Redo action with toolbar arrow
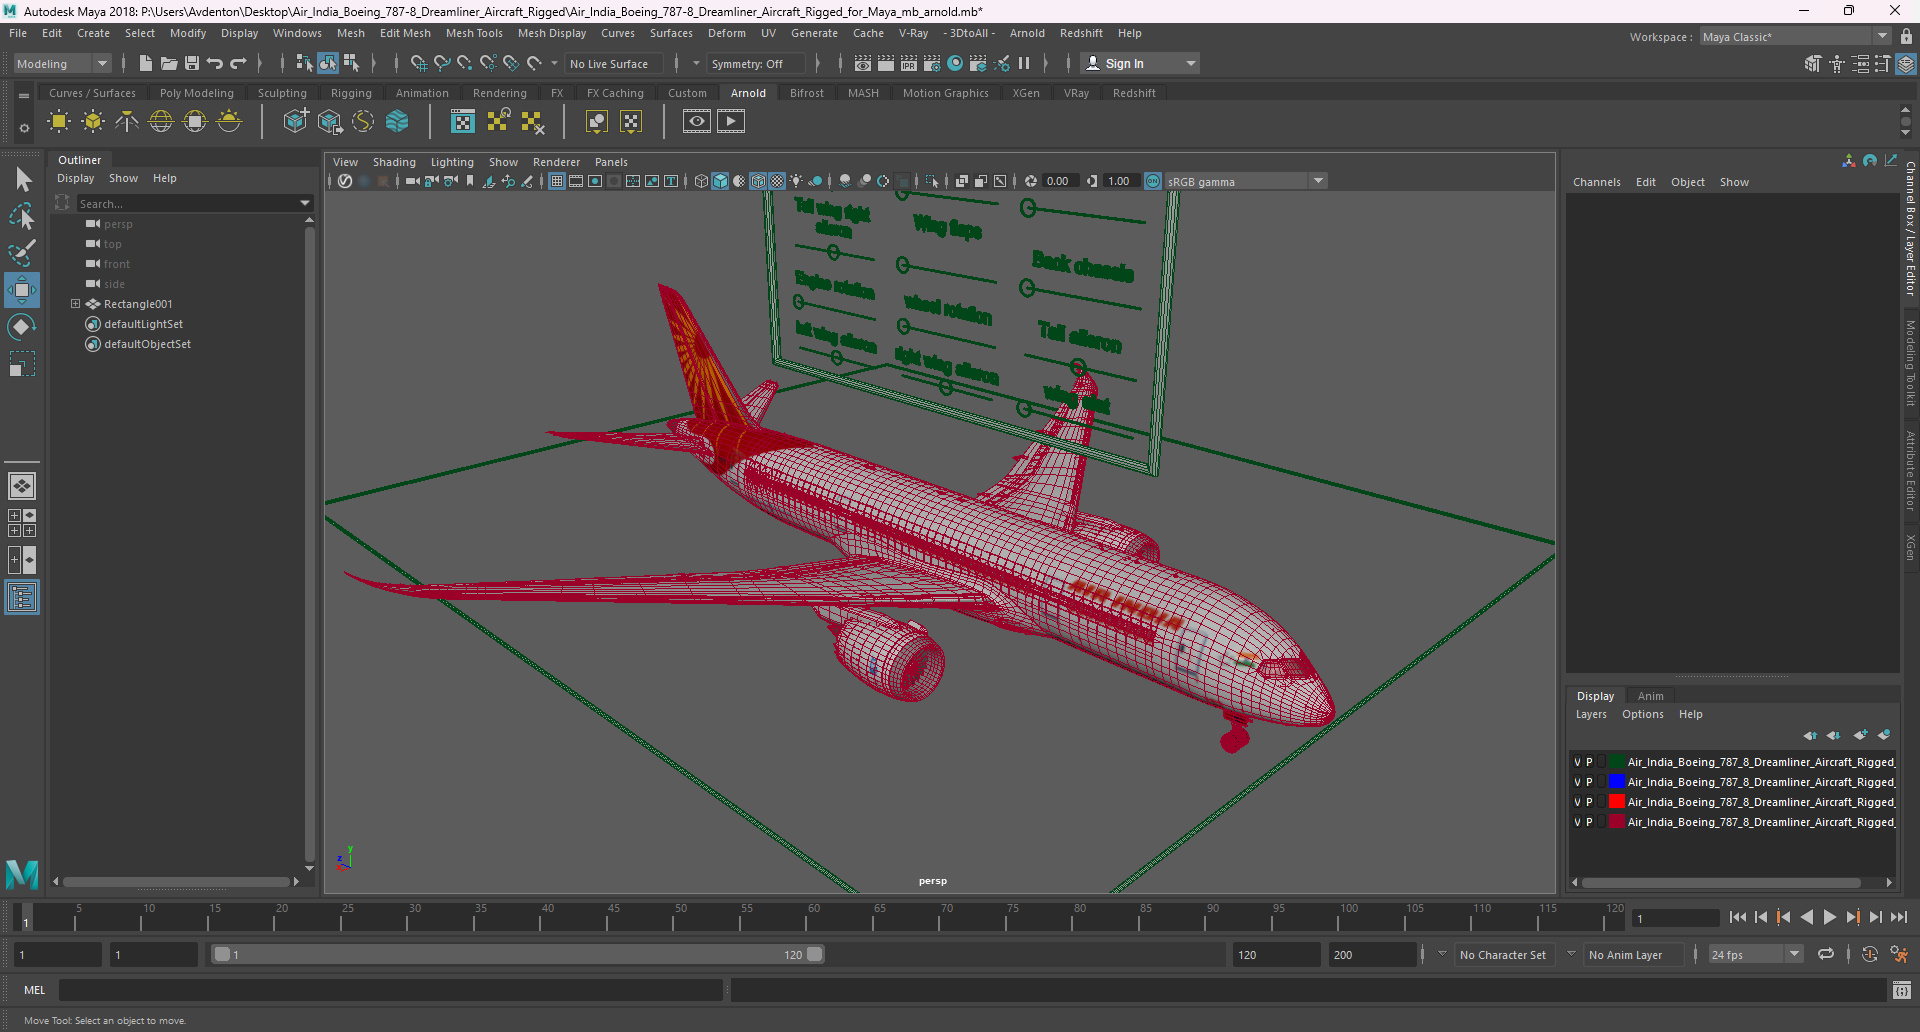This screenshot has width=1920, height=1032. pos(238,63)
